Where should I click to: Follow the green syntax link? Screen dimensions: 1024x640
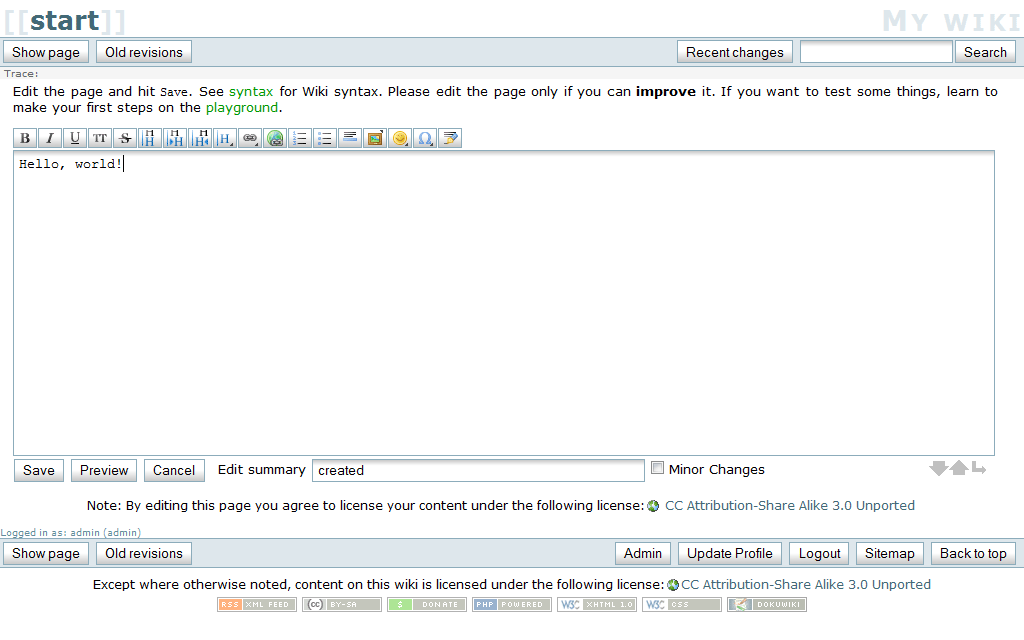click(251, 91)
